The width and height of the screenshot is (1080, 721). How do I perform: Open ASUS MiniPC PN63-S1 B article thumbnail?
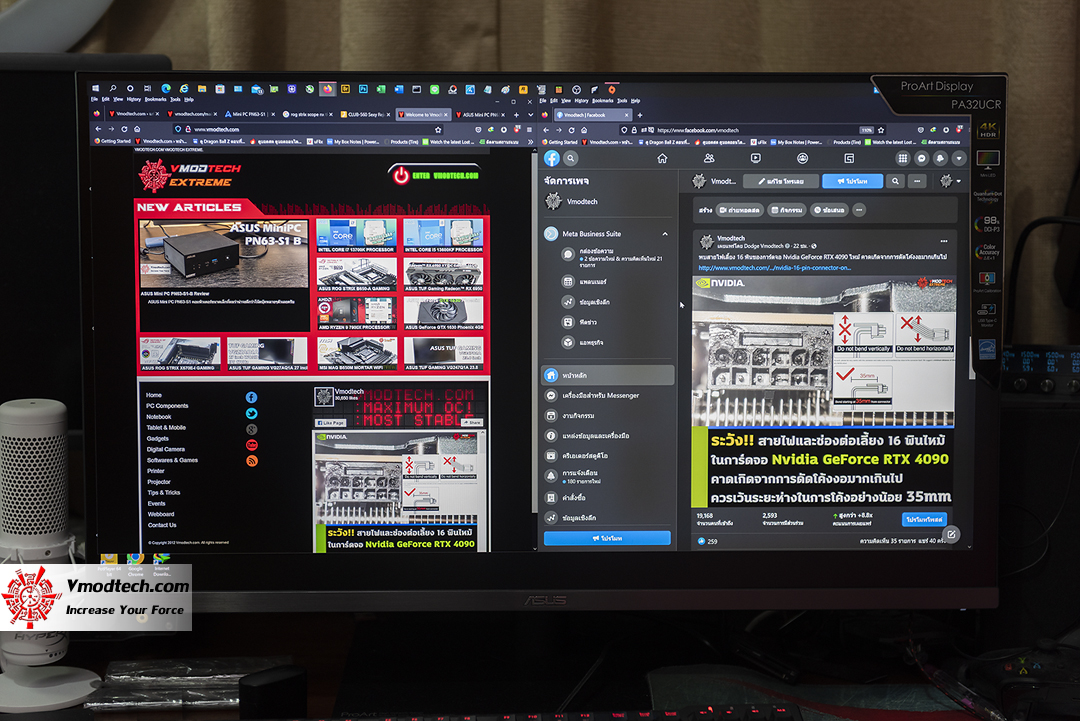(223, 254)
